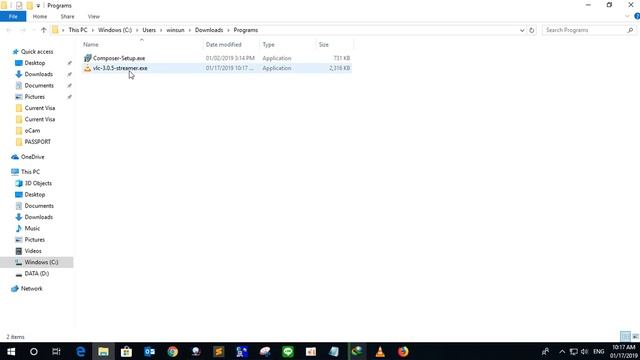640x360 pixels.
Task: Open Quick Access Toolbar customize dropdown
Action: [38, 6]
